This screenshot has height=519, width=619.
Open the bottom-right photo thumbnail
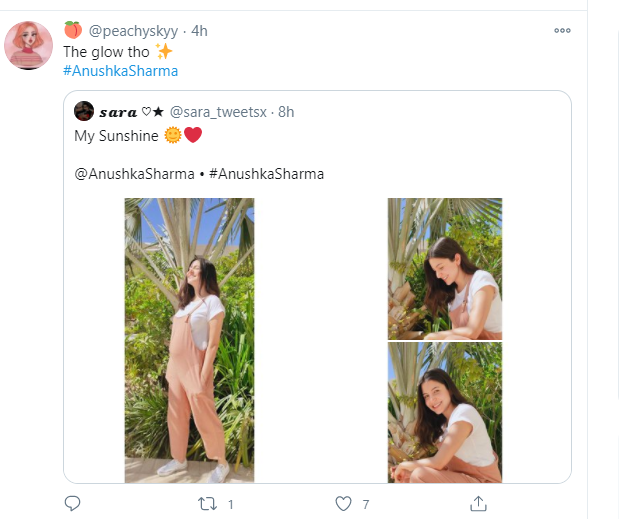pos(444,413)
